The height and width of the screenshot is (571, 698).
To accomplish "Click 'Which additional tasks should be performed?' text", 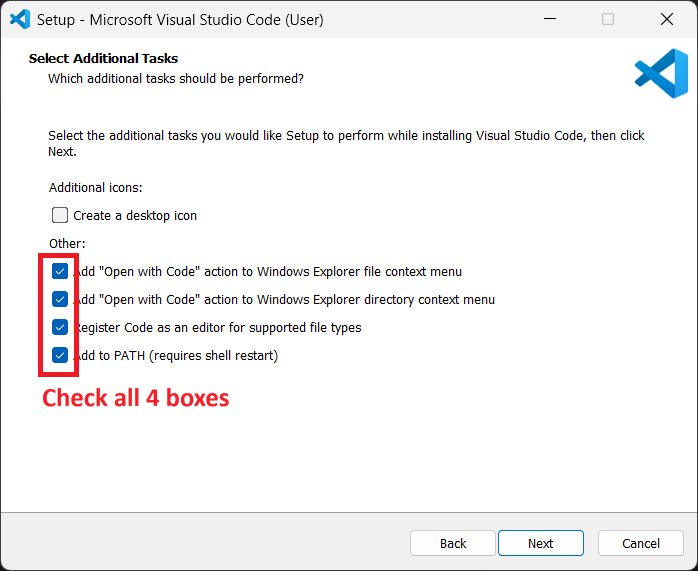I will (x=176, y=79).
